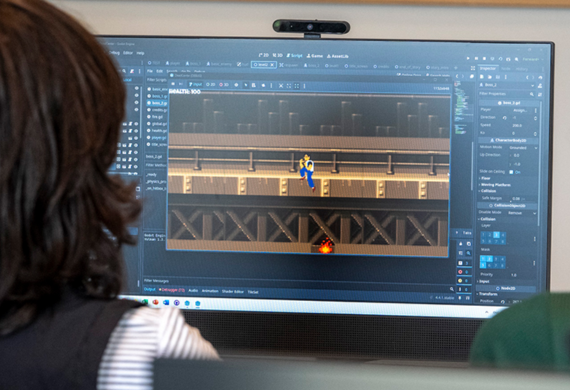Open Inspector object history icon
Screen dimensions: 570x390
(540, 78)
